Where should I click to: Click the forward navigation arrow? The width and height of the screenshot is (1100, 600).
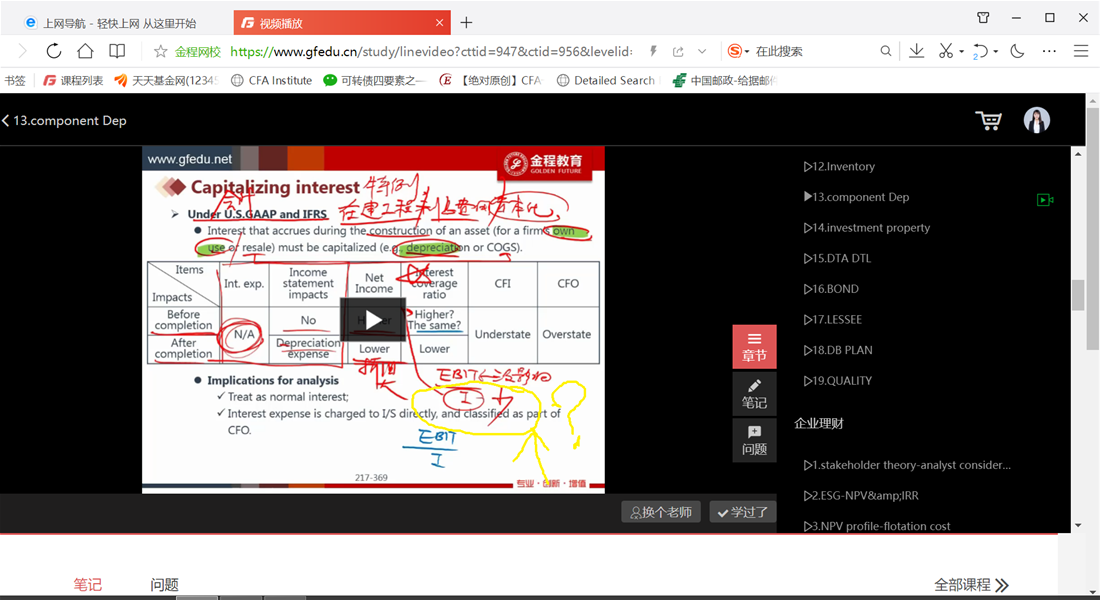pyautogui.click(x=22, y=51)
